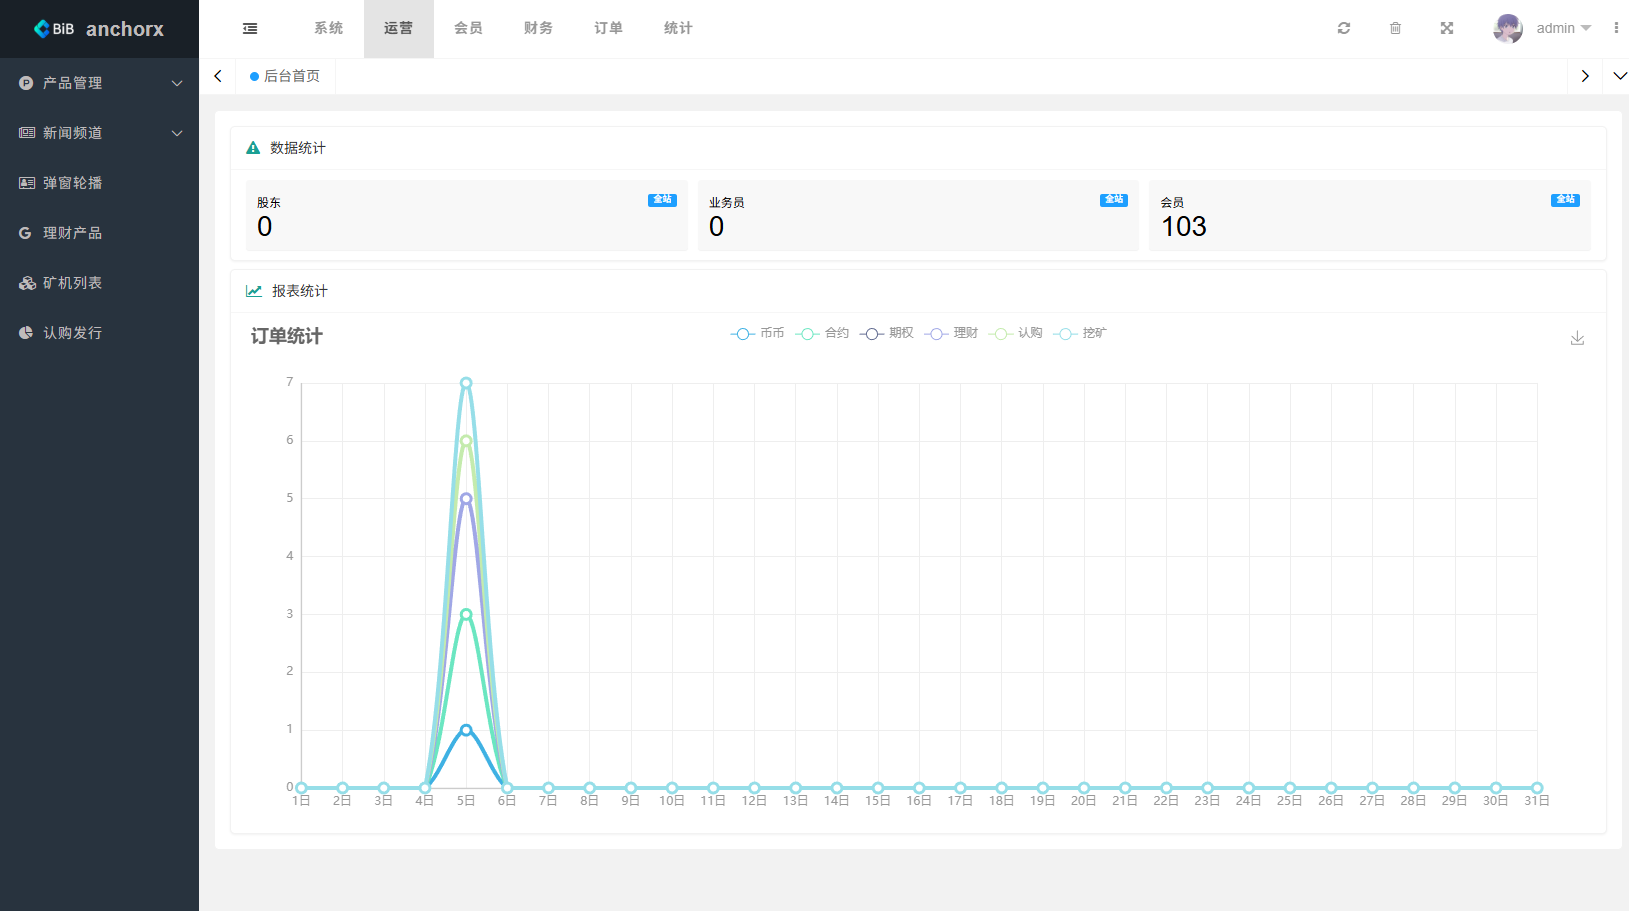Select the 后台首页 page tab
Image resolution: width=1629 pixels, height=911 pixels.
(286, 76)
